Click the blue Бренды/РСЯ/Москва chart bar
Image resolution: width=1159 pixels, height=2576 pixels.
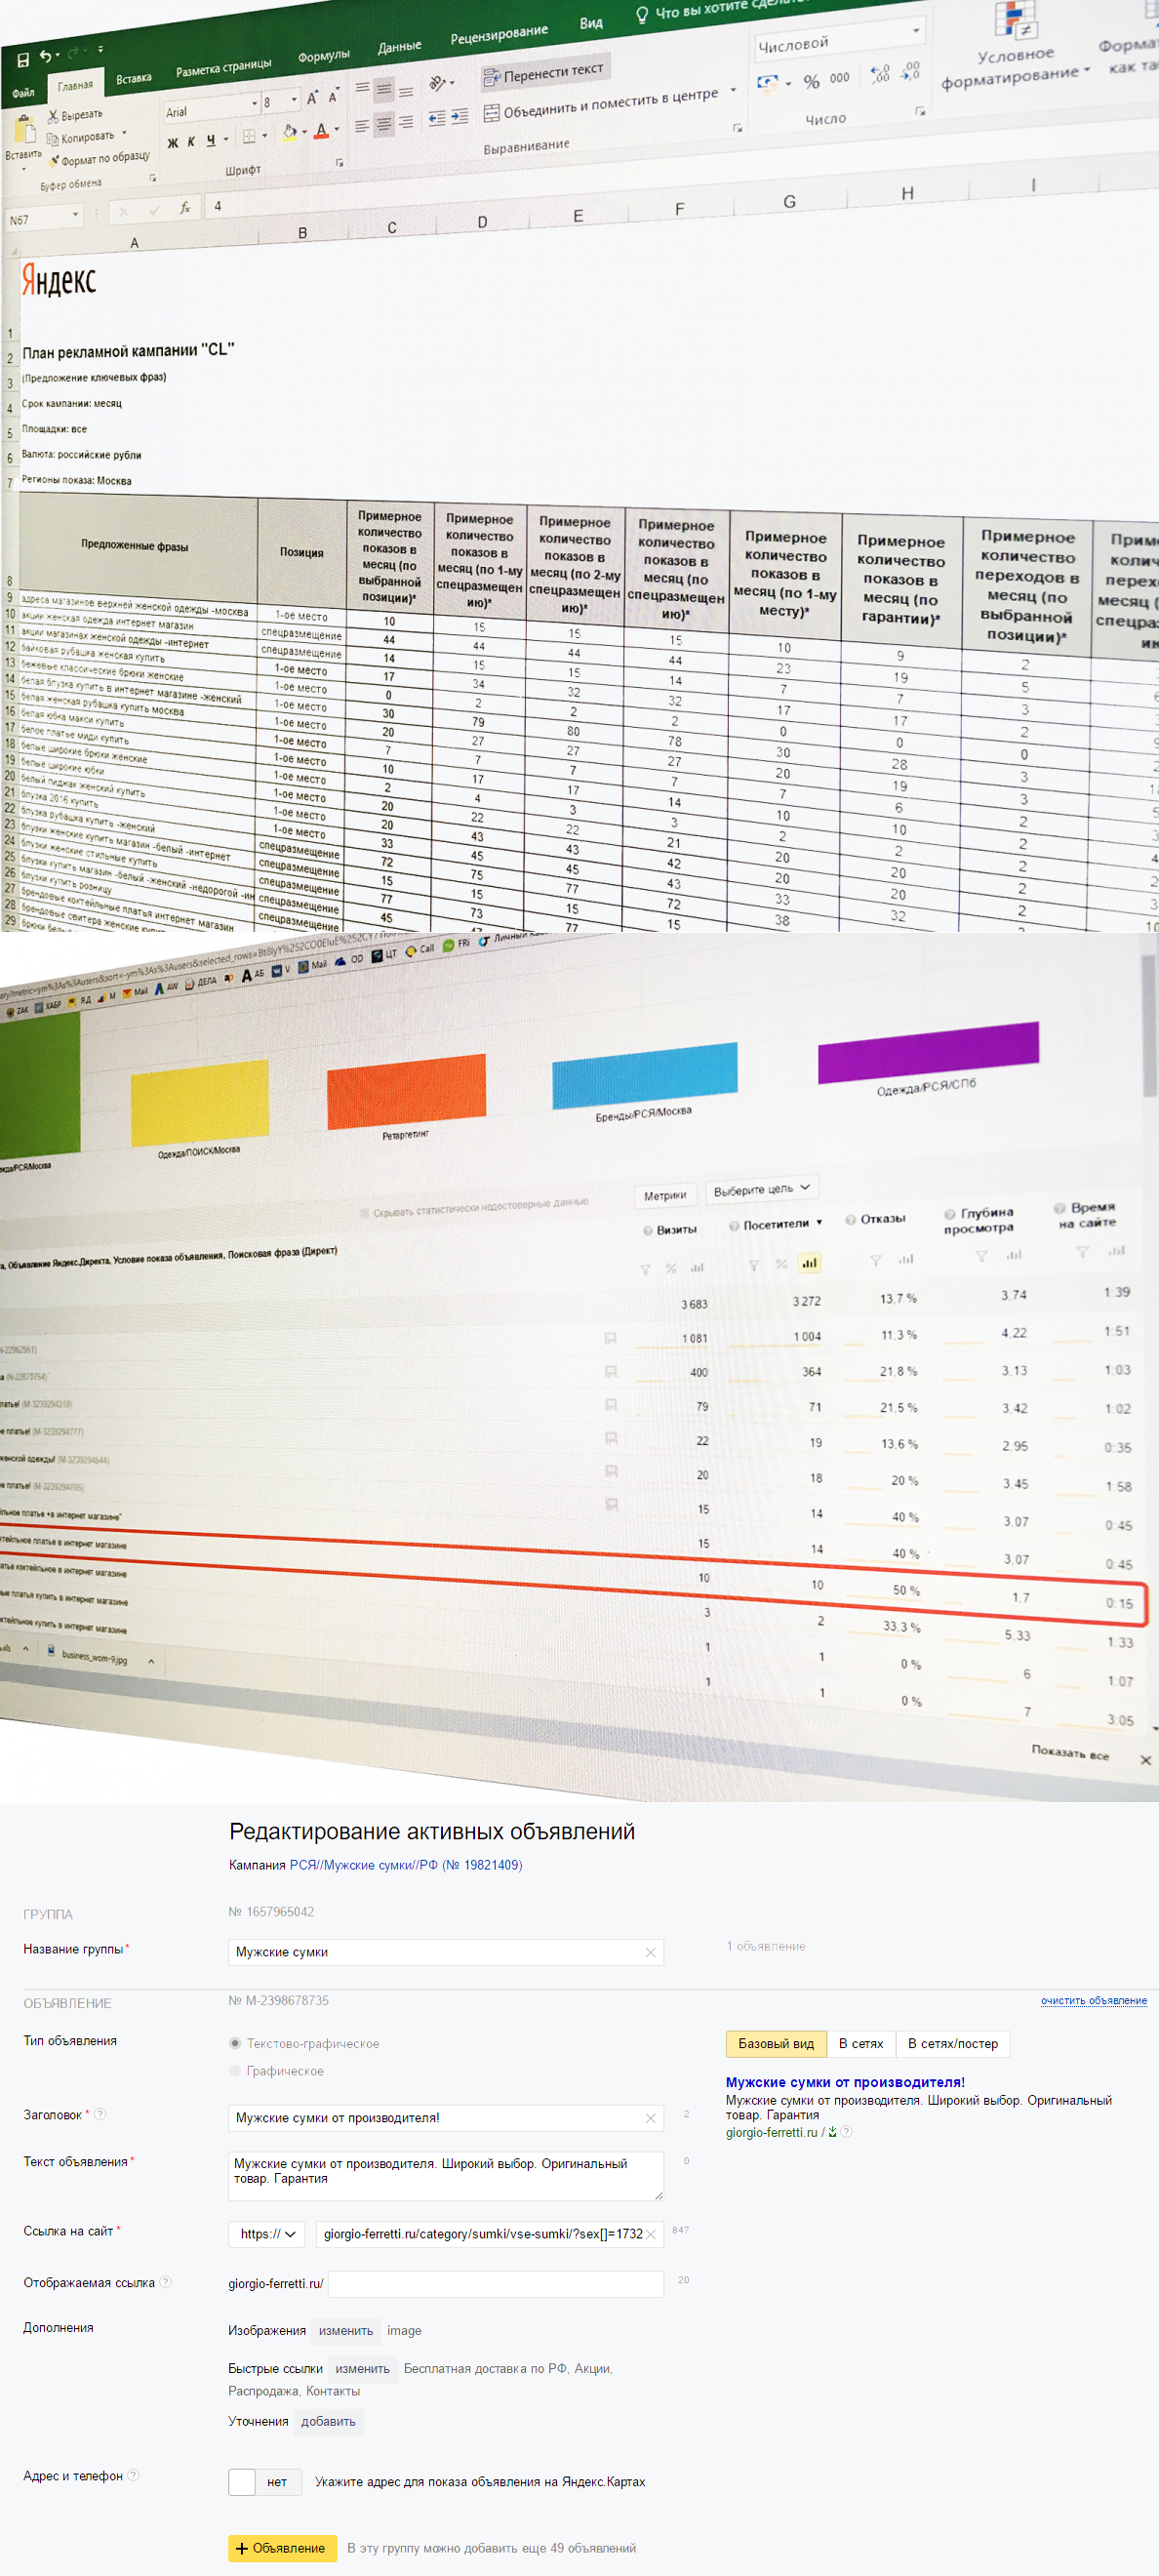(645, 1075)
